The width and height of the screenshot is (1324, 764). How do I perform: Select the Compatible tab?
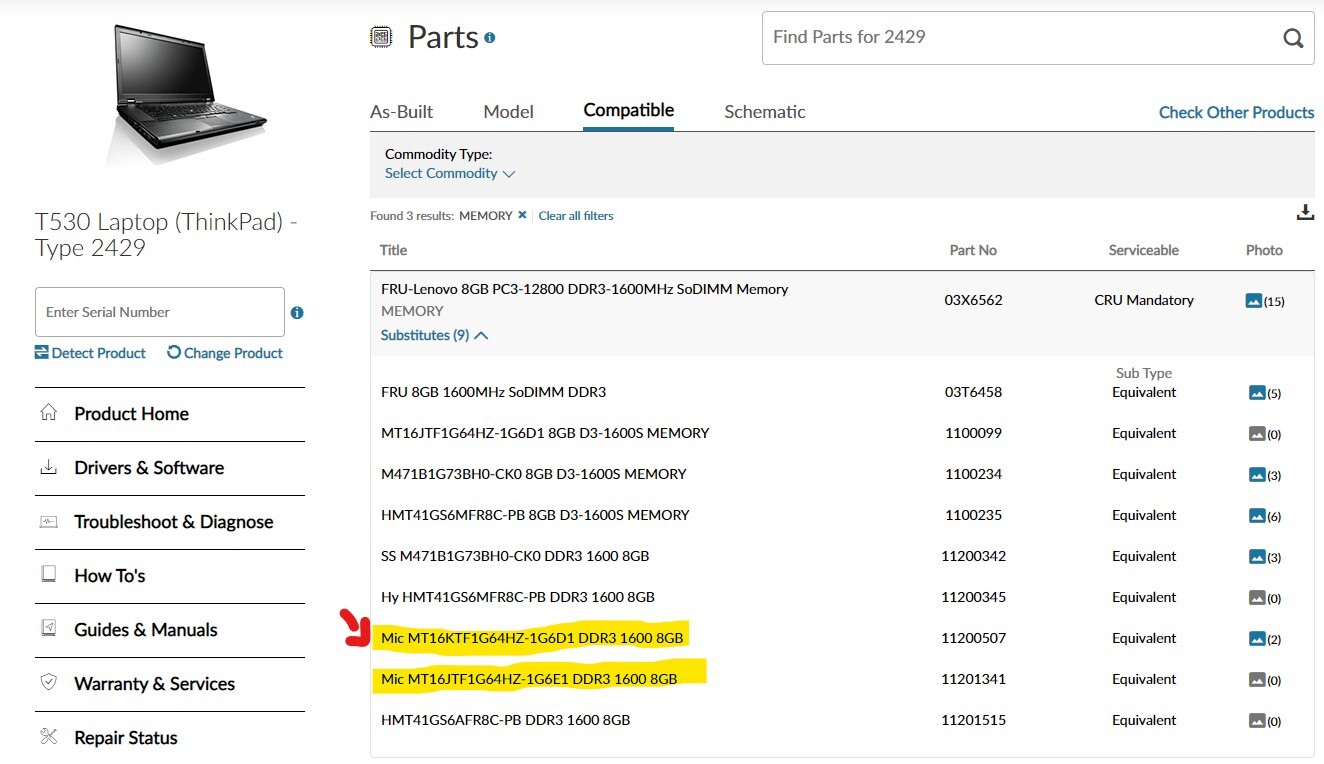pos(629,111)
